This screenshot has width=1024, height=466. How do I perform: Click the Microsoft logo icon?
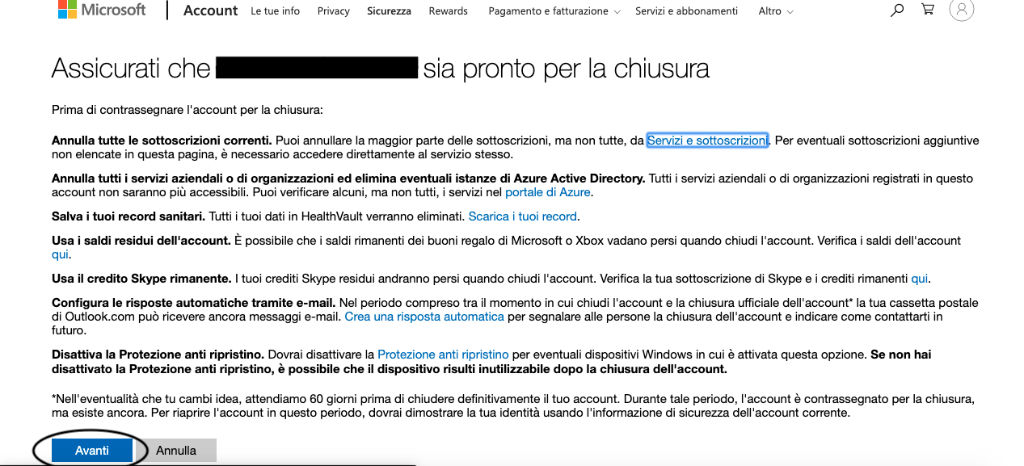(67, 8)
